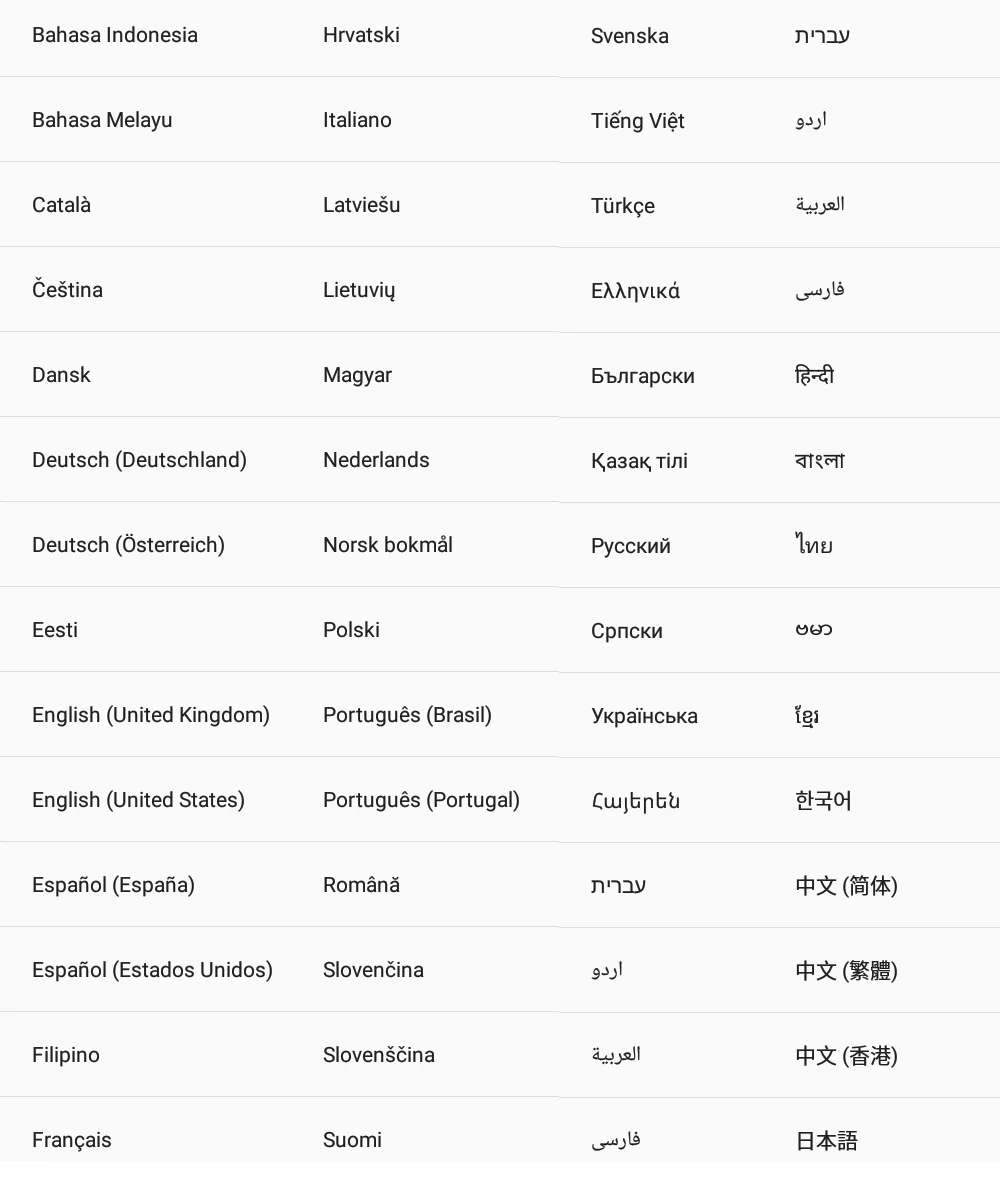Switch language to Italiano

coord(357,120)
